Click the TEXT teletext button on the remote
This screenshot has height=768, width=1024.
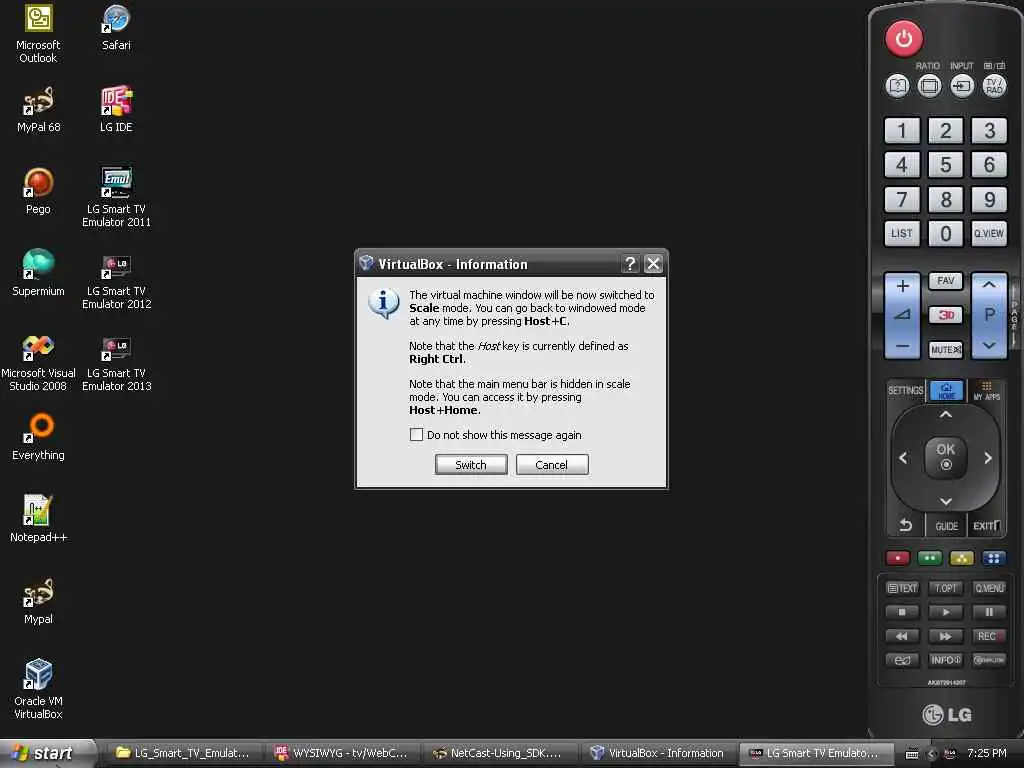902,588
